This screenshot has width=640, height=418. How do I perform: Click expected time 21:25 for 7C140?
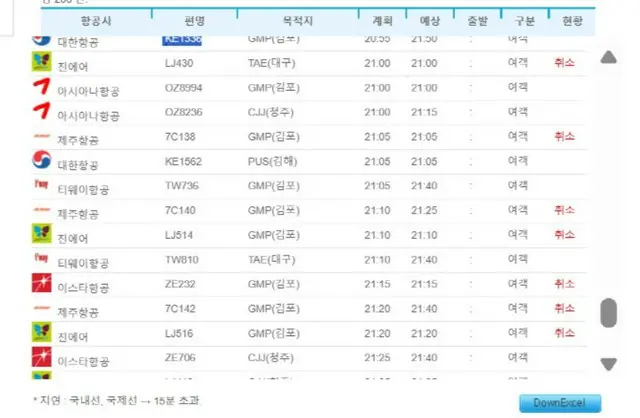(424, 211)
